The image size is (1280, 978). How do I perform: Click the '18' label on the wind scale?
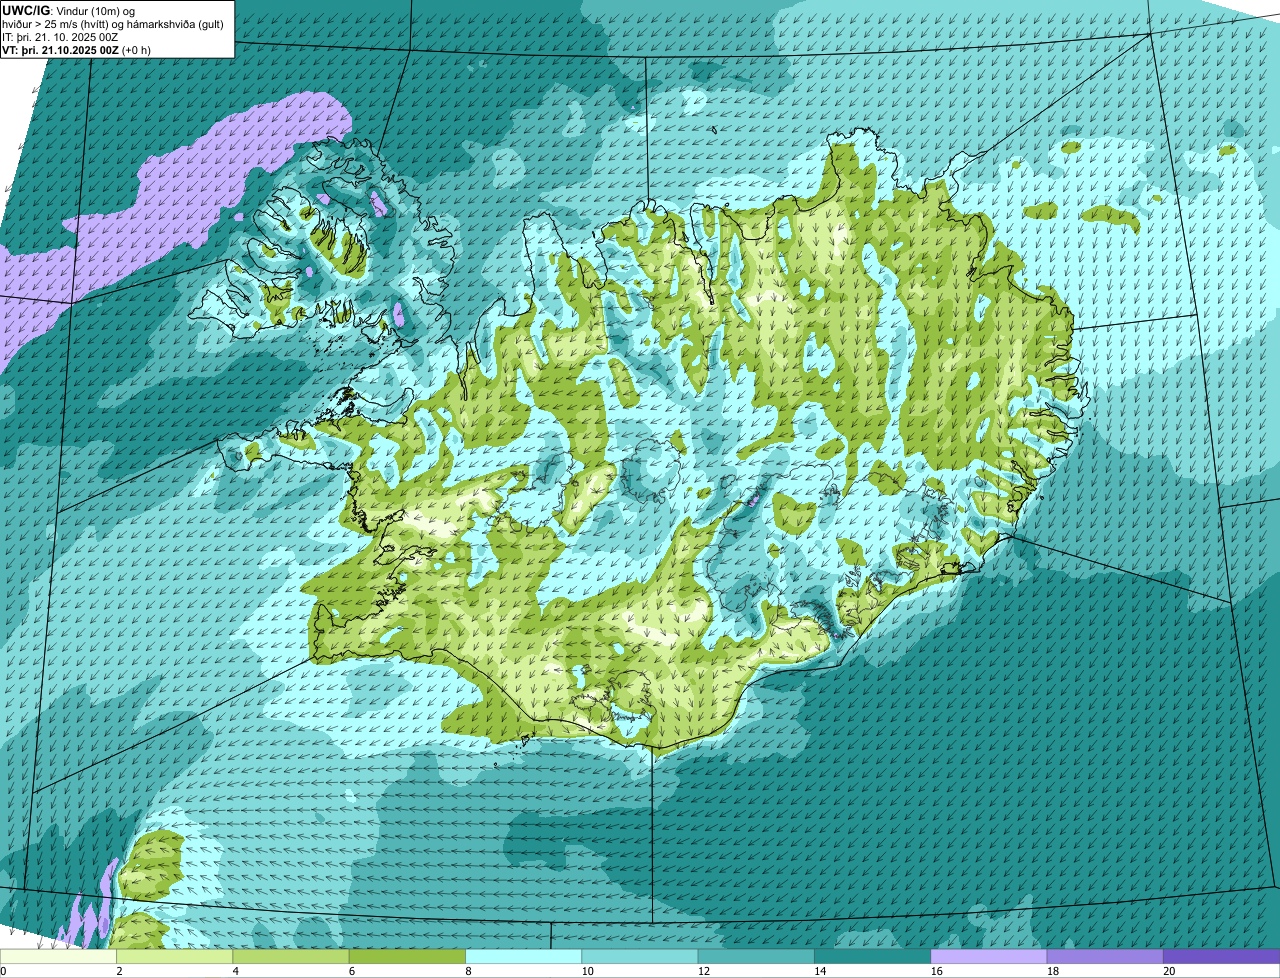click(1052, 971)
